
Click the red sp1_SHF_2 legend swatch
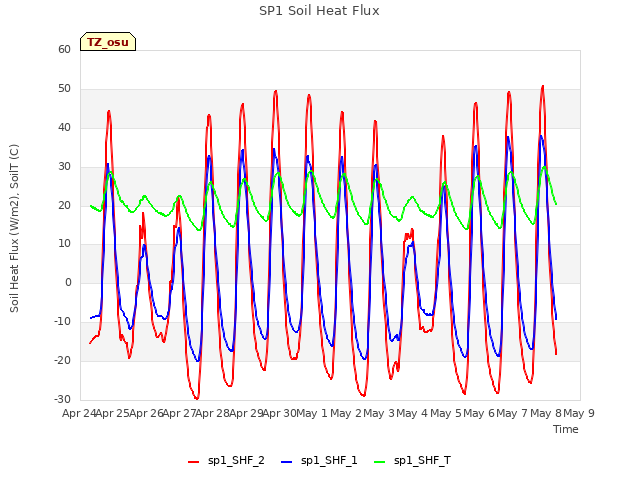[x=193, y=462]
